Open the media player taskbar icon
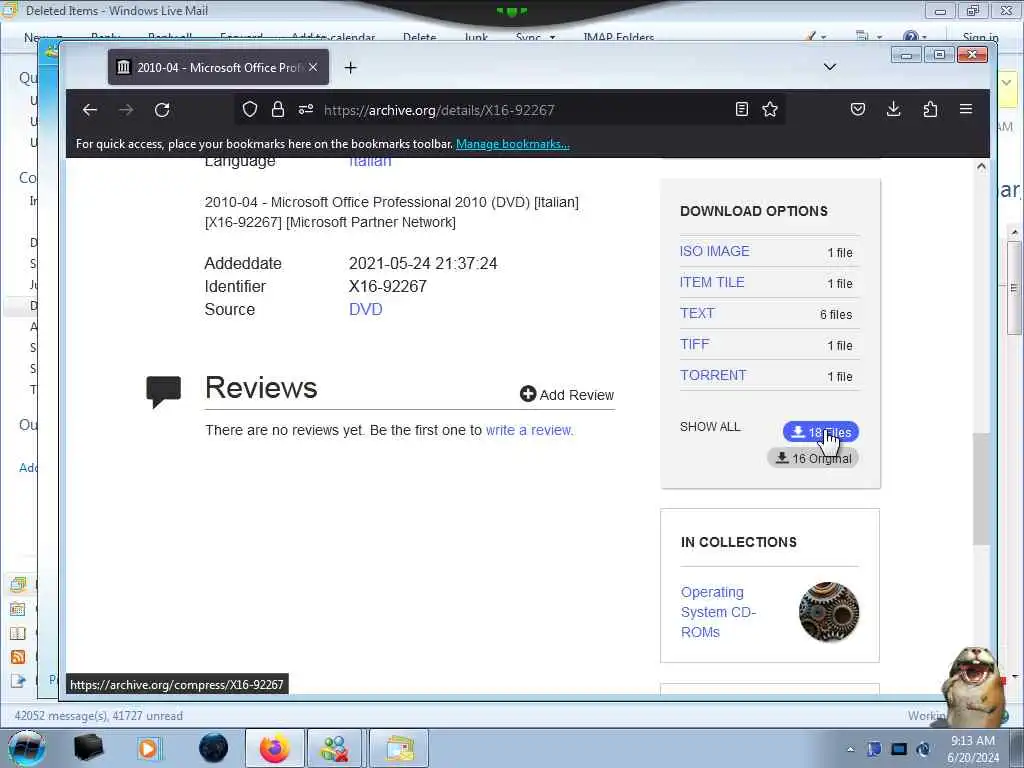Image resolution: width=1024 pixels, height=768 pixels. 149,748
